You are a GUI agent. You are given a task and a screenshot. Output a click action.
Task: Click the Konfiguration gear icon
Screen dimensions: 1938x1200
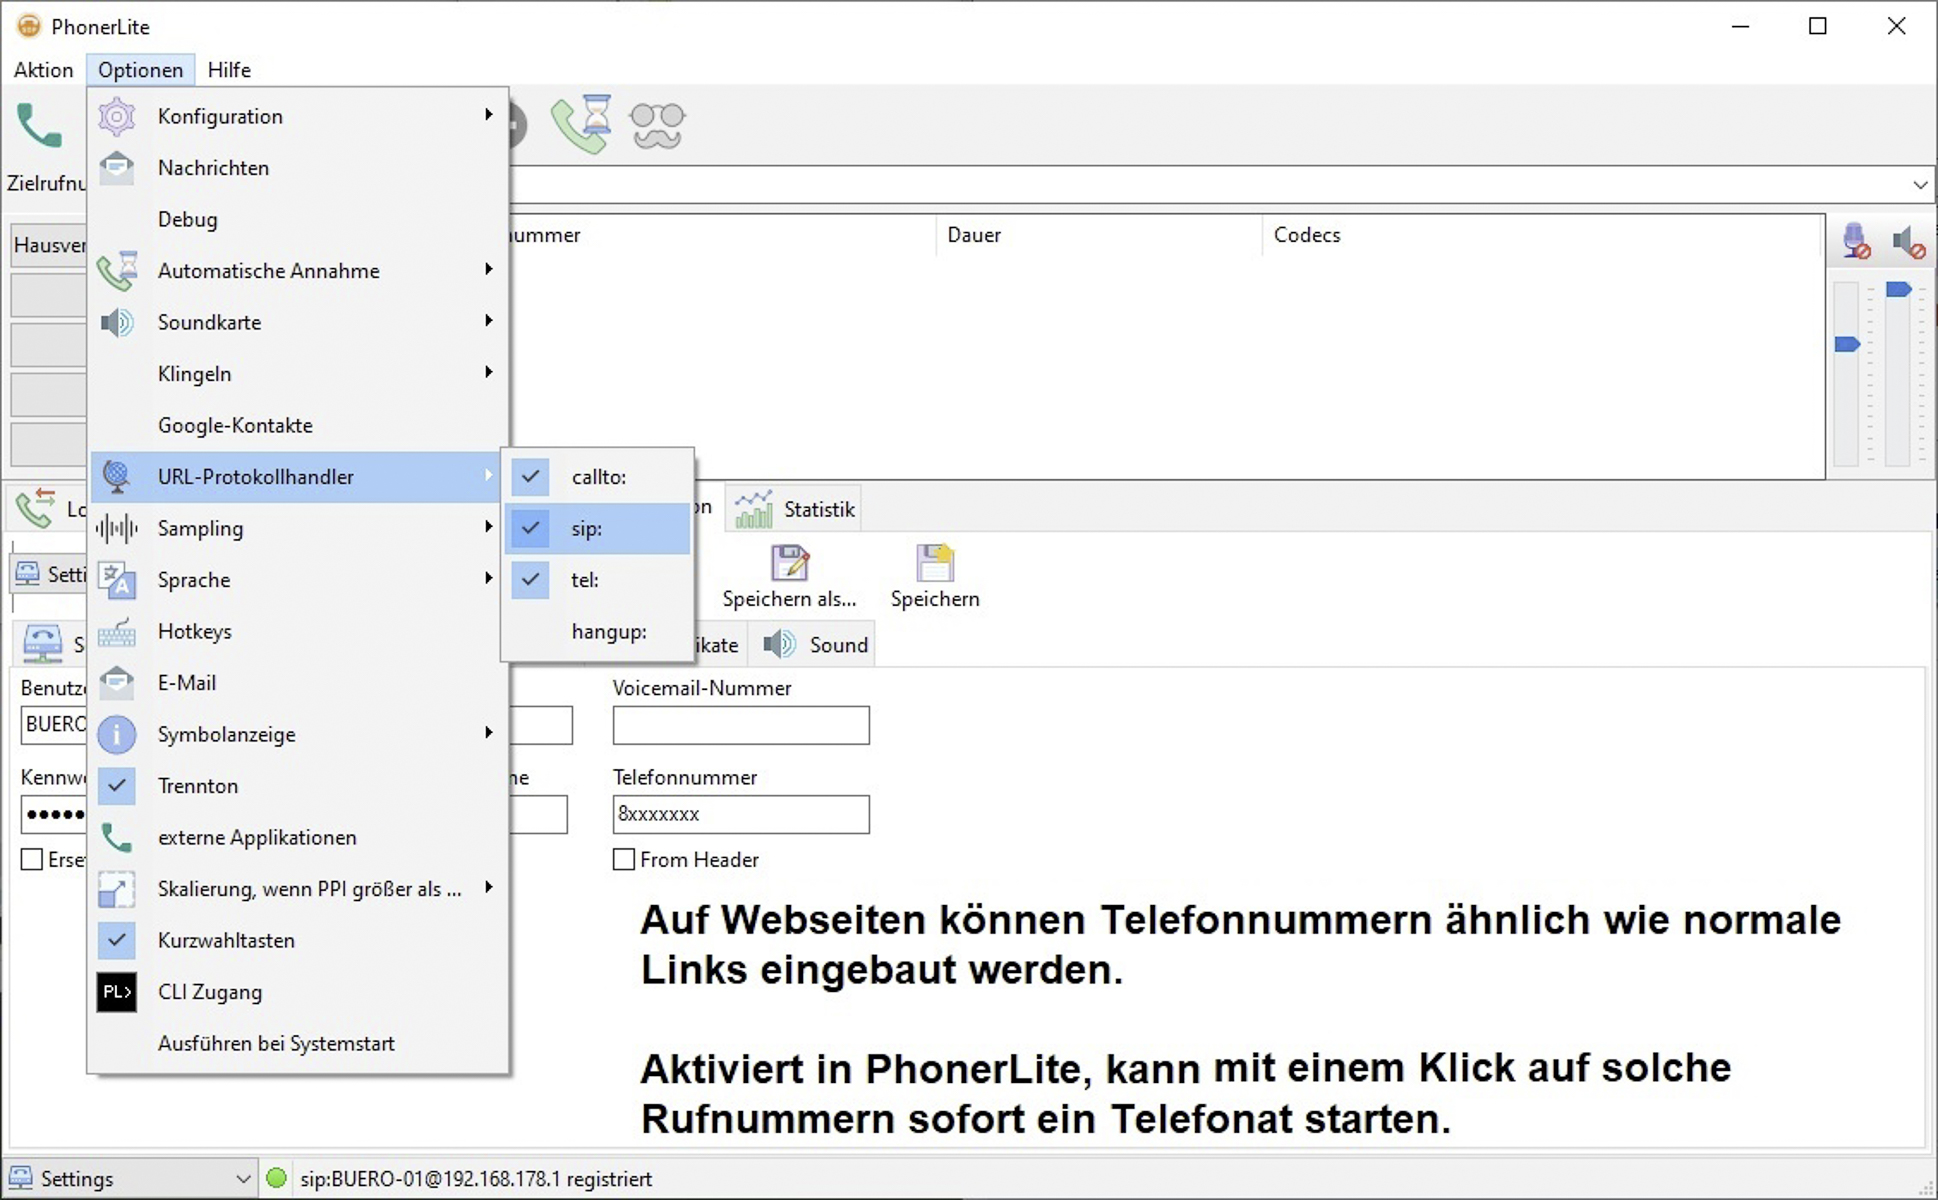[117, 117]
